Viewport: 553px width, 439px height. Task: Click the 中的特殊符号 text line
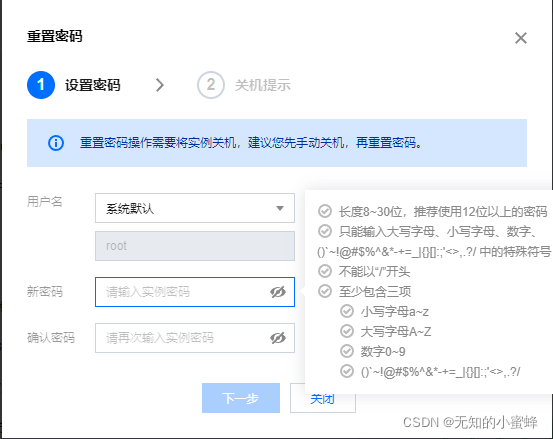coord(434,251)
